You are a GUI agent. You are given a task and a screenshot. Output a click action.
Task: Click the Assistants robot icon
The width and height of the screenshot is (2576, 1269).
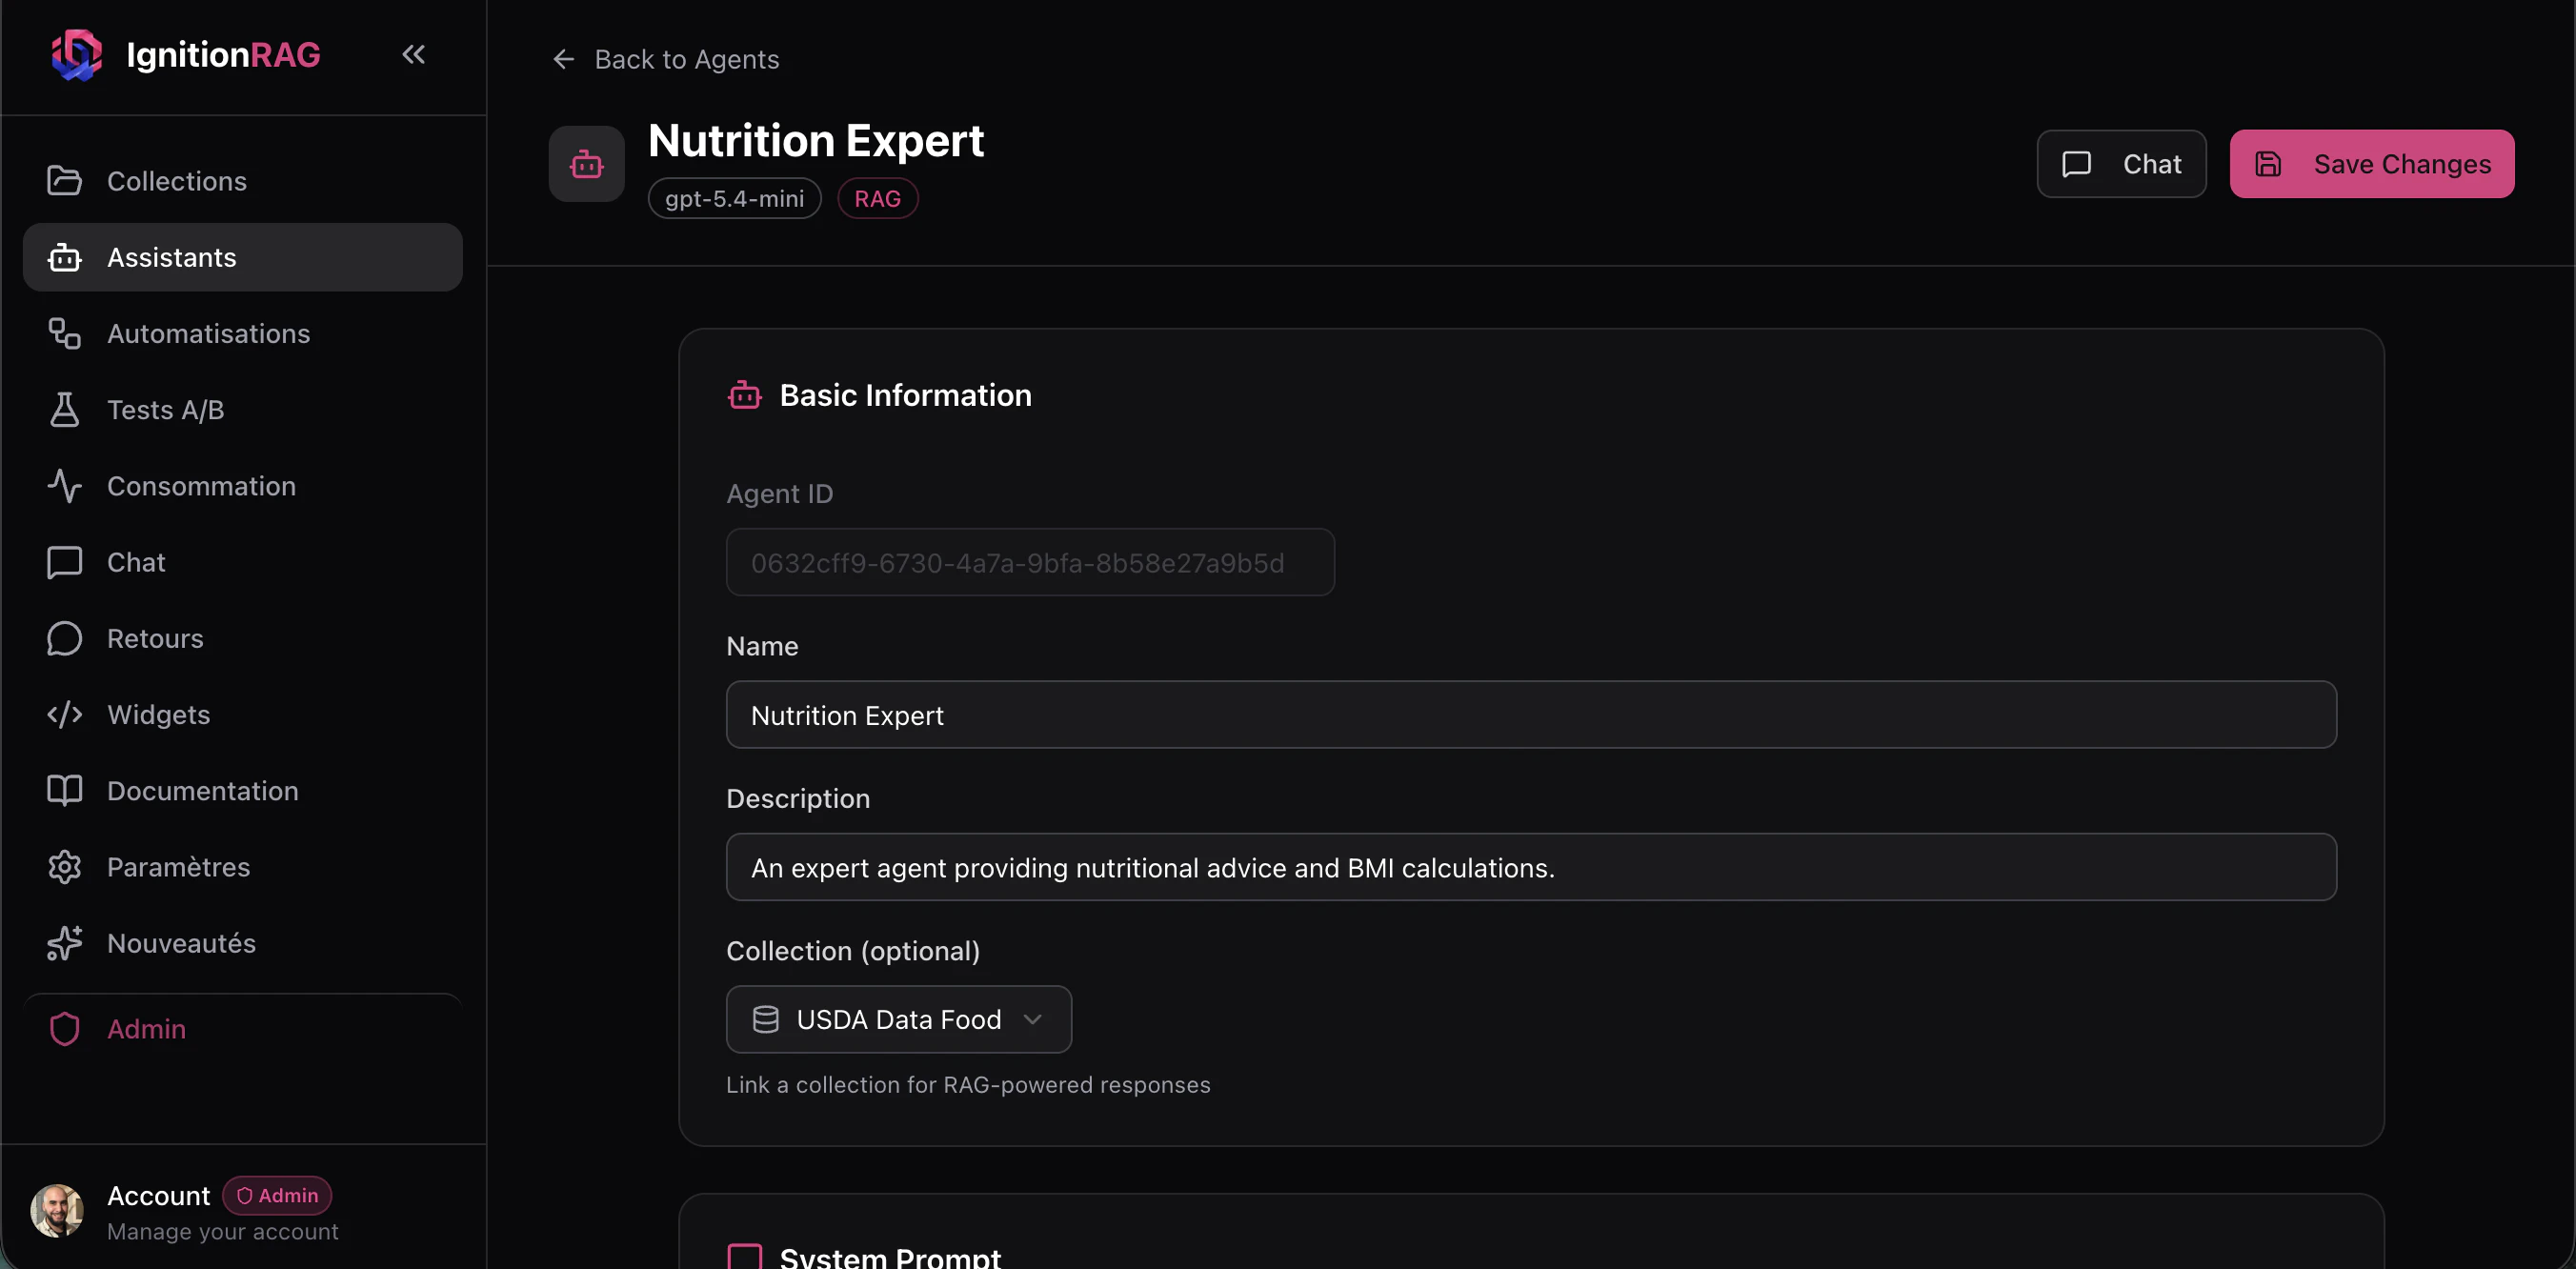[64, 257]
